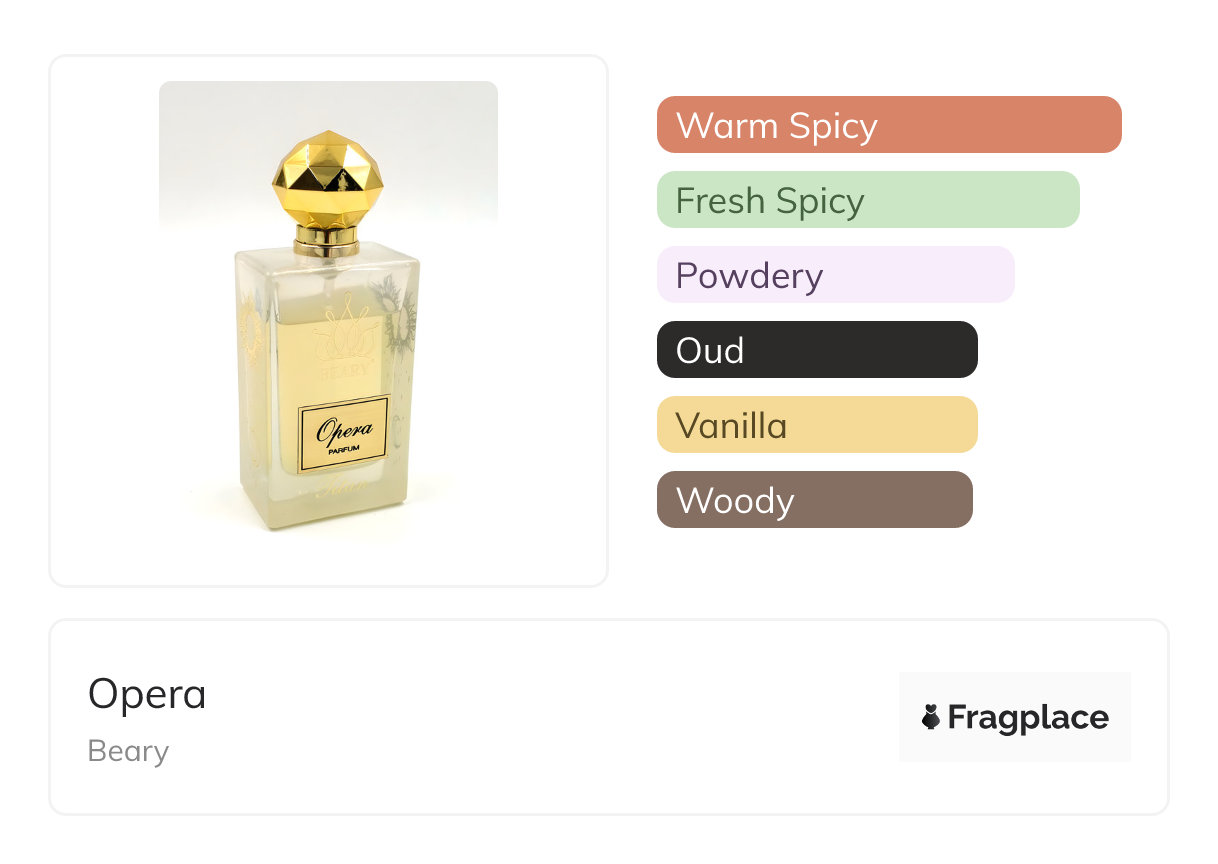The image size is (1218, 864).
Task: Click the gold spray collar under the cap
Action: [326, 240]
